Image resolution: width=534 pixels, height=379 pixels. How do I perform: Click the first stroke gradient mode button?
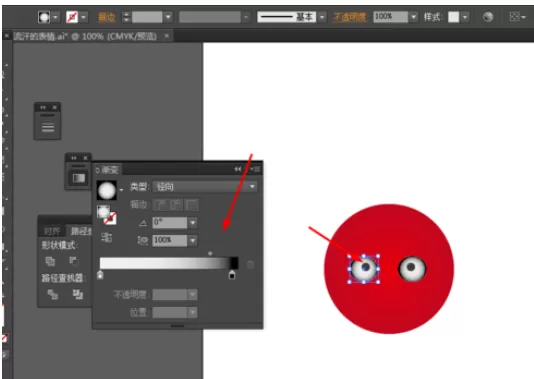pos(160,205)
